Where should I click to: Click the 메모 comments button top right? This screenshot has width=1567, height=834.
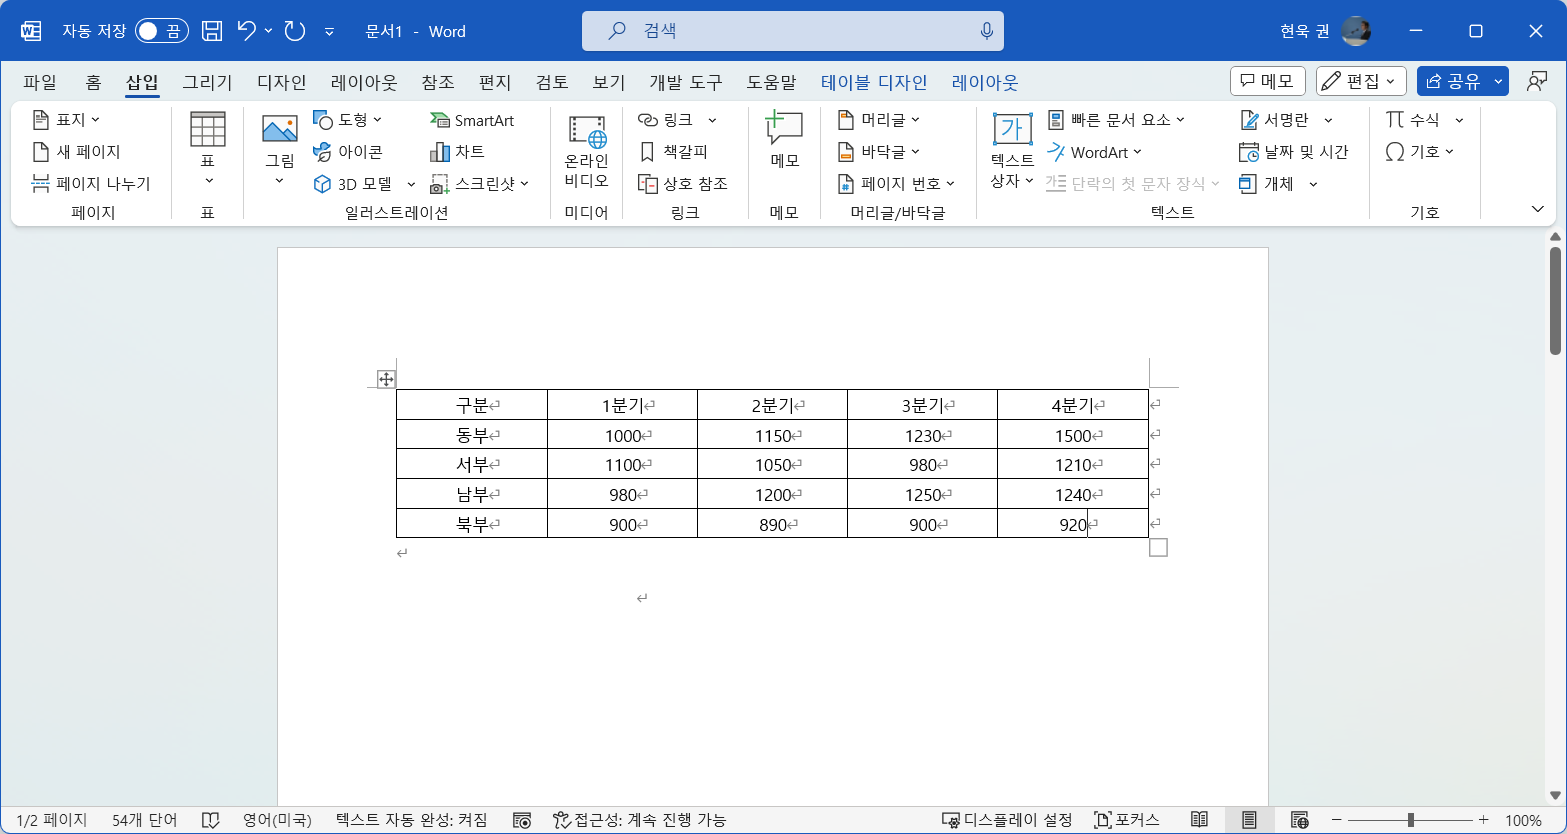pos(1267,81)
